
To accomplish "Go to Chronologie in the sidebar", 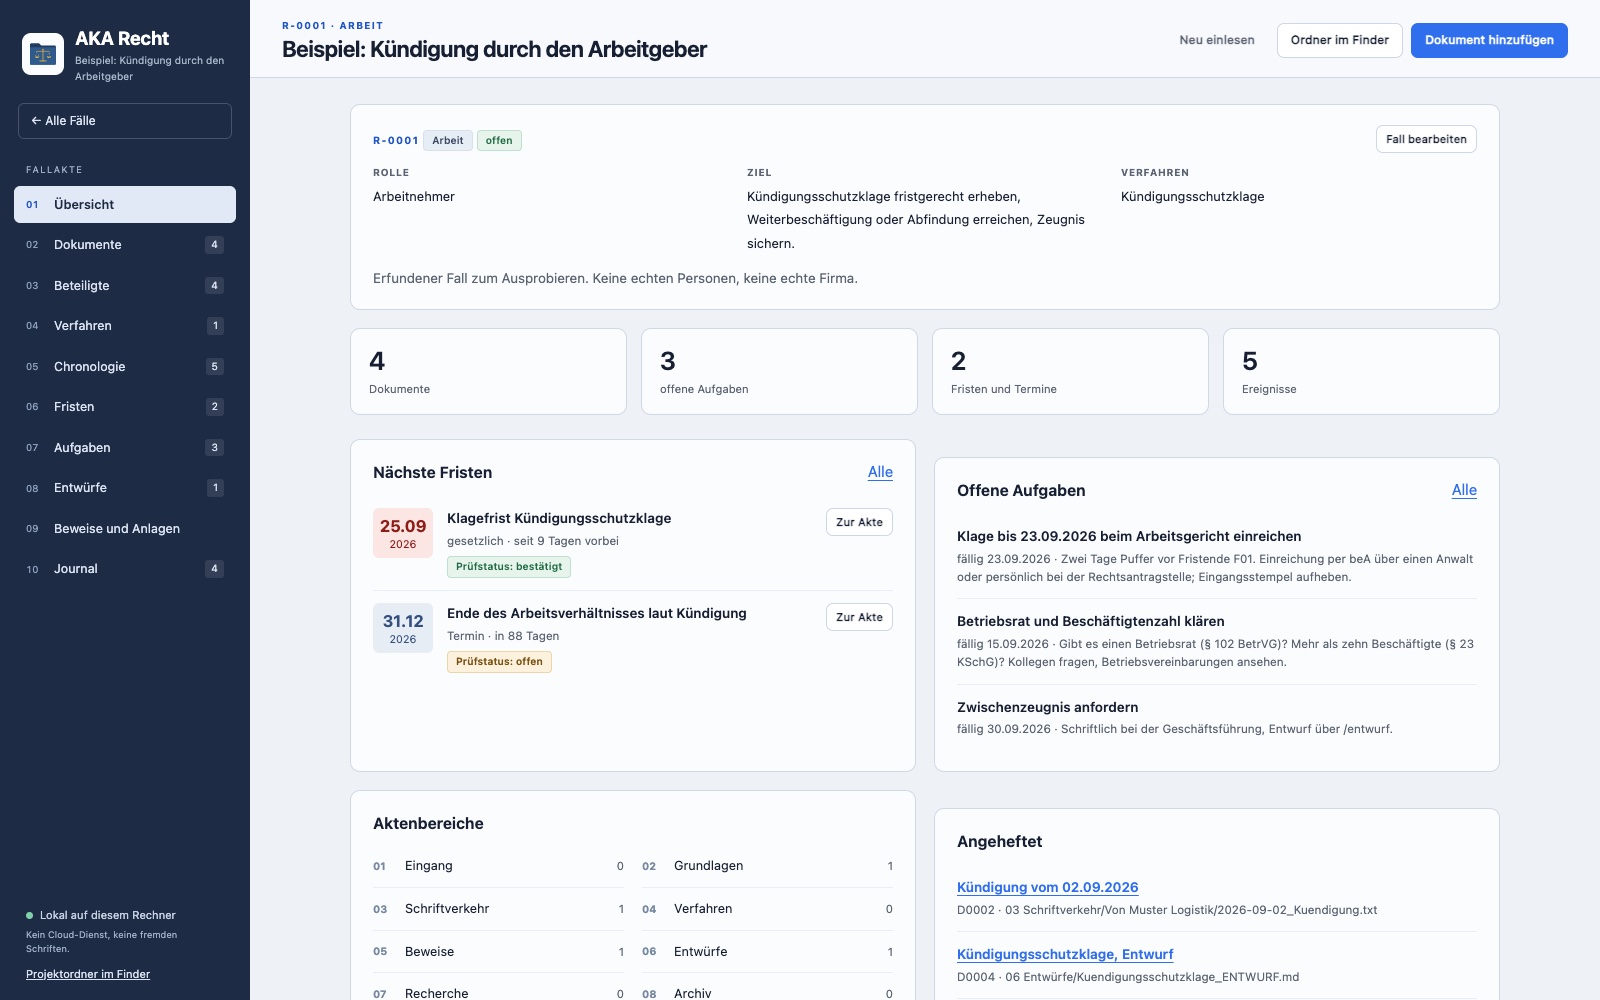I will pyautogui.click(x=125, y=366).
